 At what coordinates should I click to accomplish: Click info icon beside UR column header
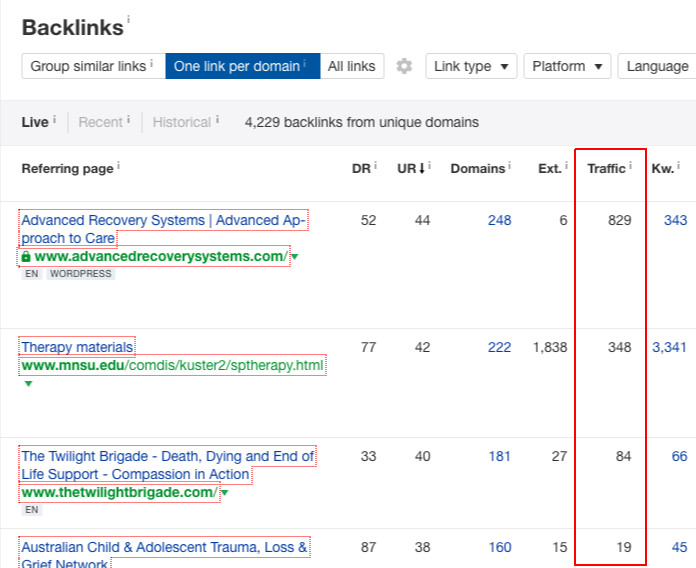[x=430, y=166]
